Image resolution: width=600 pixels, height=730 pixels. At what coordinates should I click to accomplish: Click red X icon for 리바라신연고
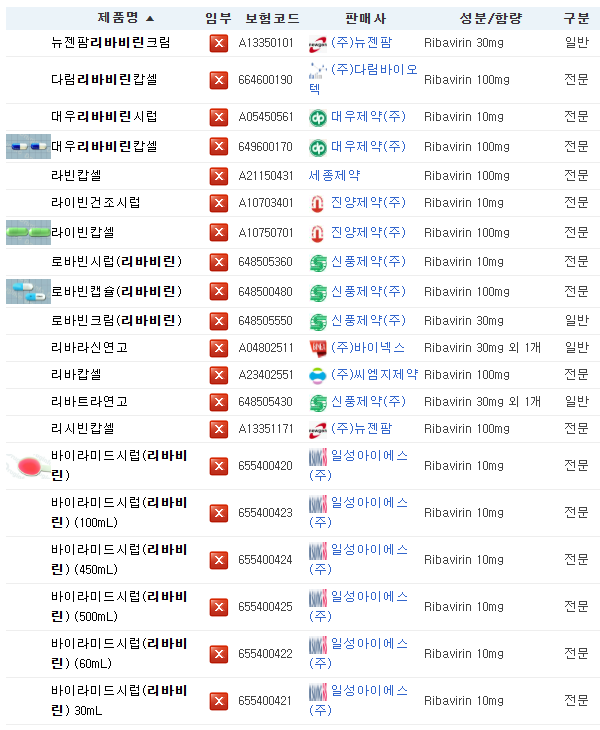(218, 348)
